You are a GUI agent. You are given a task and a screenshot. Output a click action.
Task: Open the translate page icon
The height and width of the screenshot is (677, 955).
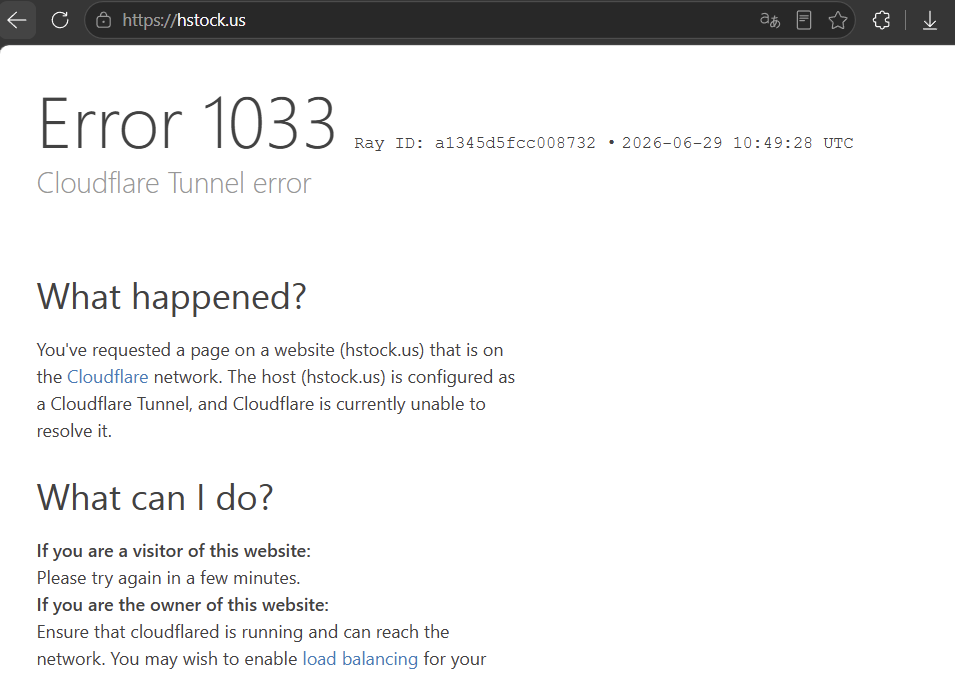pyautogui.click(x=770, y=20)
